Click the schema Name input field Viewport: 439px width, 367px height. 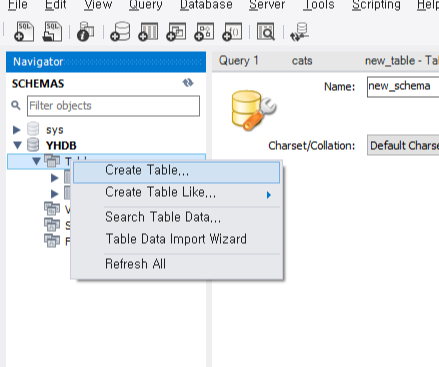(x=403, y=87)
